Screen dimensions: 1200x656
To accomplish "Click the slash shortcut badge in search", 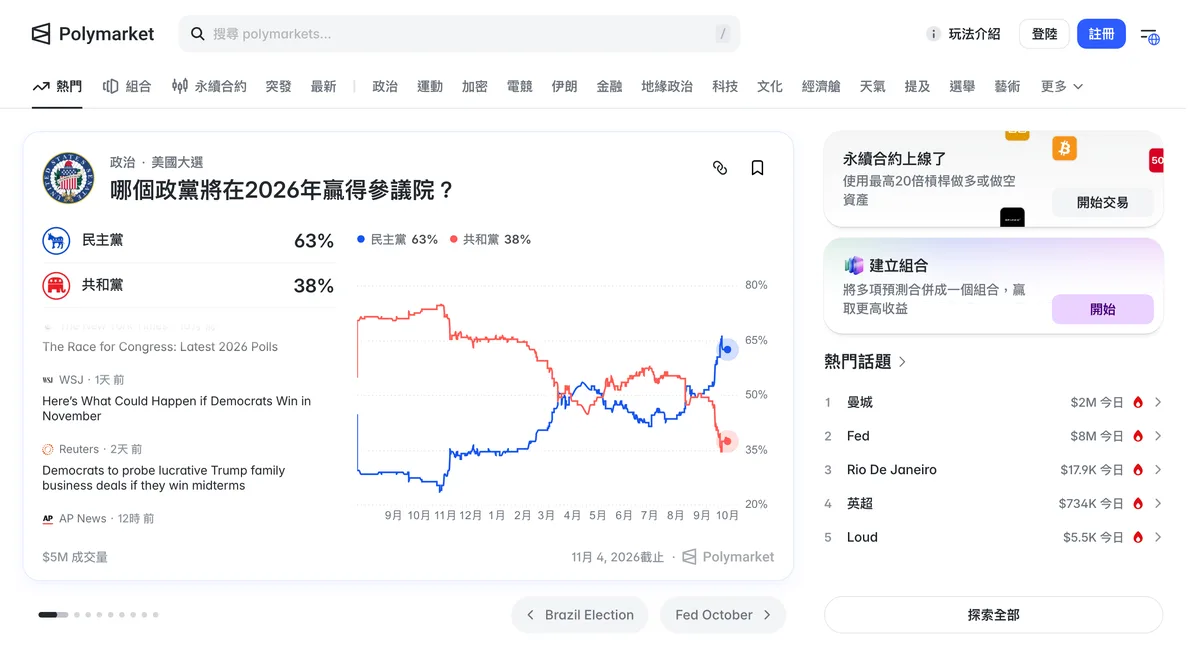I will click(722, 34).
